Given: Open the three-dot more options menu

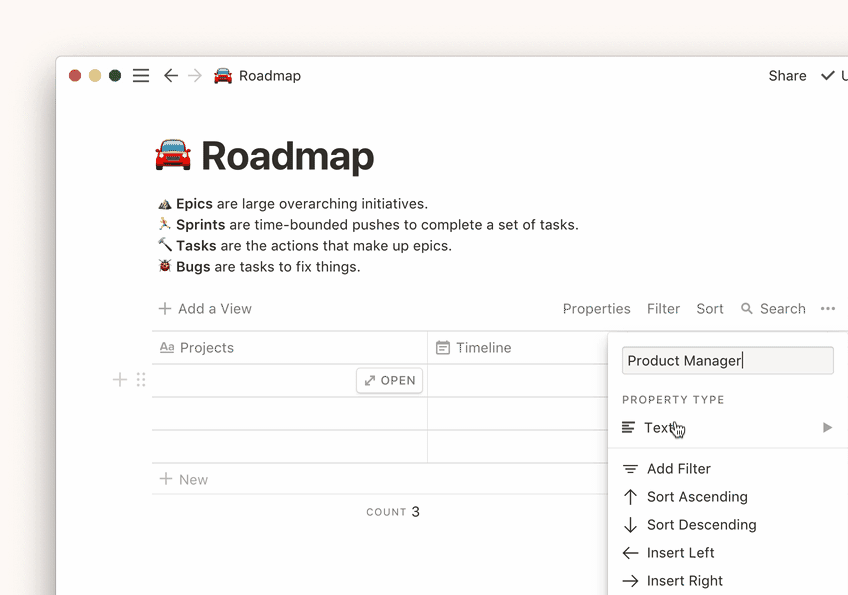Looking at the screenshot, I should pos(828,309).
